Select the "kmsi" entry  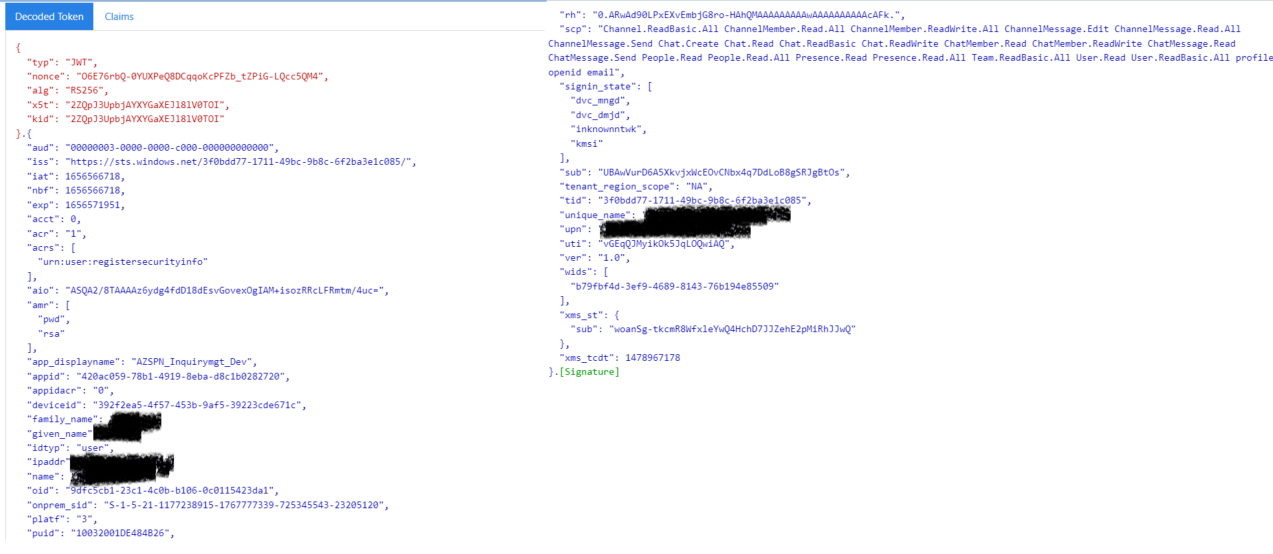click(x=587, y=143)
